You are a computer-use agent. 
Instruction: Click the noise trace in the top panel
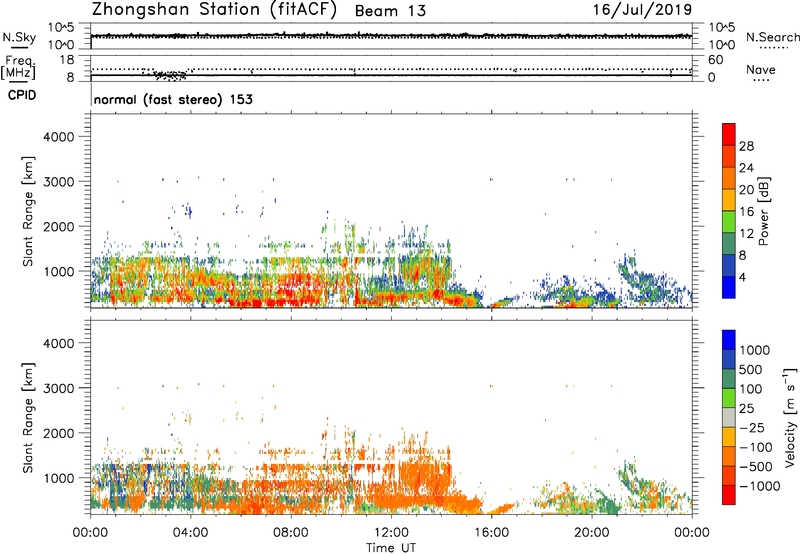coord(391,36)
